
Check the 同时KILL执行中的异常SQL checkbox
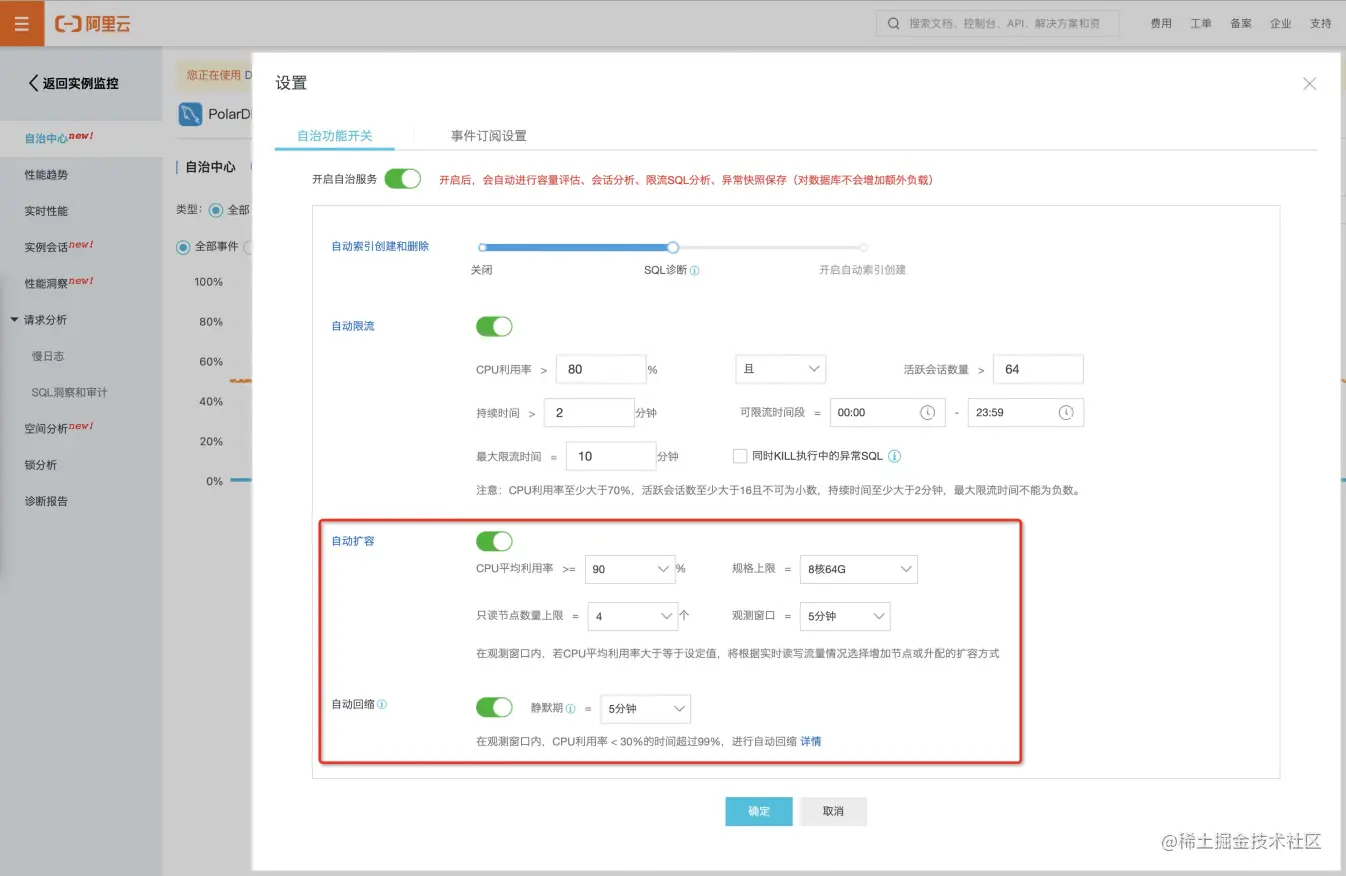(740, 456)
